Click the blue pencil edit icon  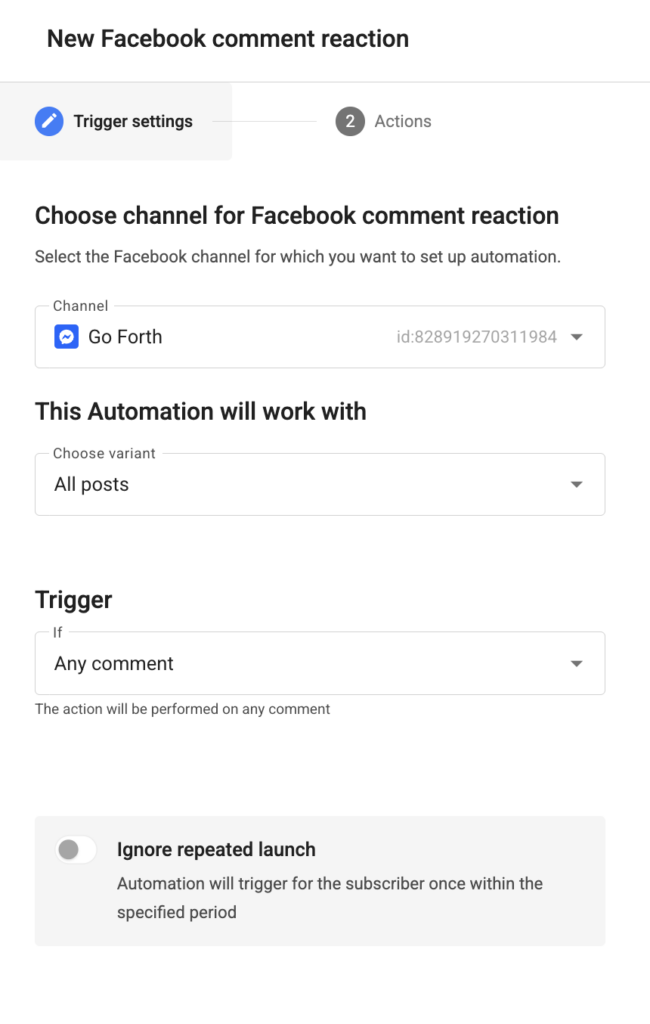[x=49, y=121]
